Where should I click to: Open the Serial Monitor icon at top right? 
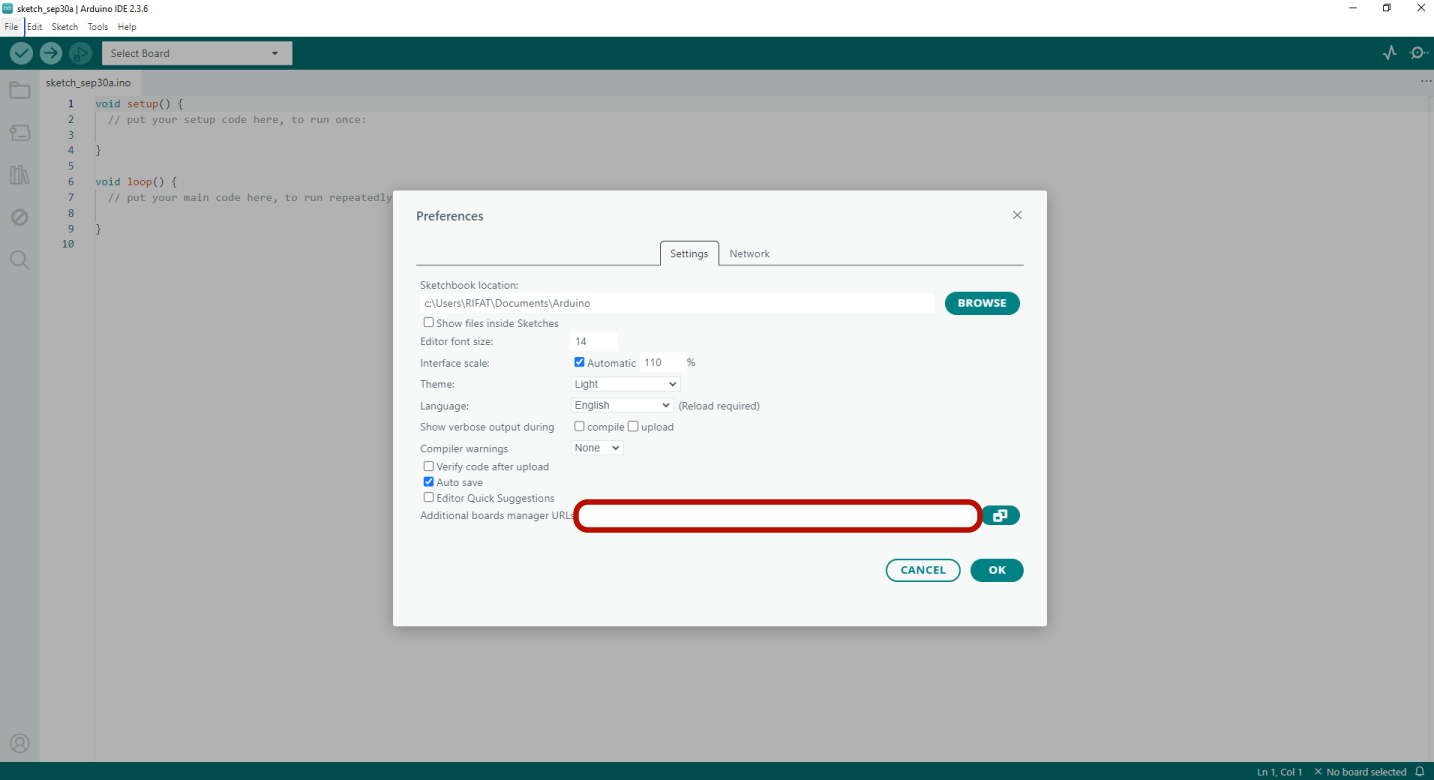coord(1418,53)
